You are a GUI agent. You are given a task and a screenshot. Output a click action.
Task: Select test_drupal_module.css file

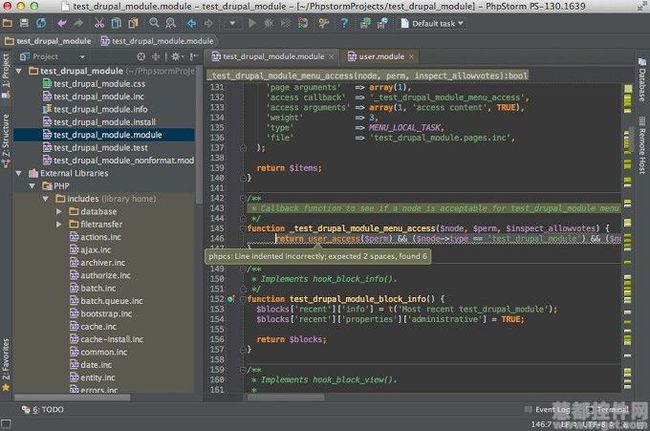pos(99,84)
